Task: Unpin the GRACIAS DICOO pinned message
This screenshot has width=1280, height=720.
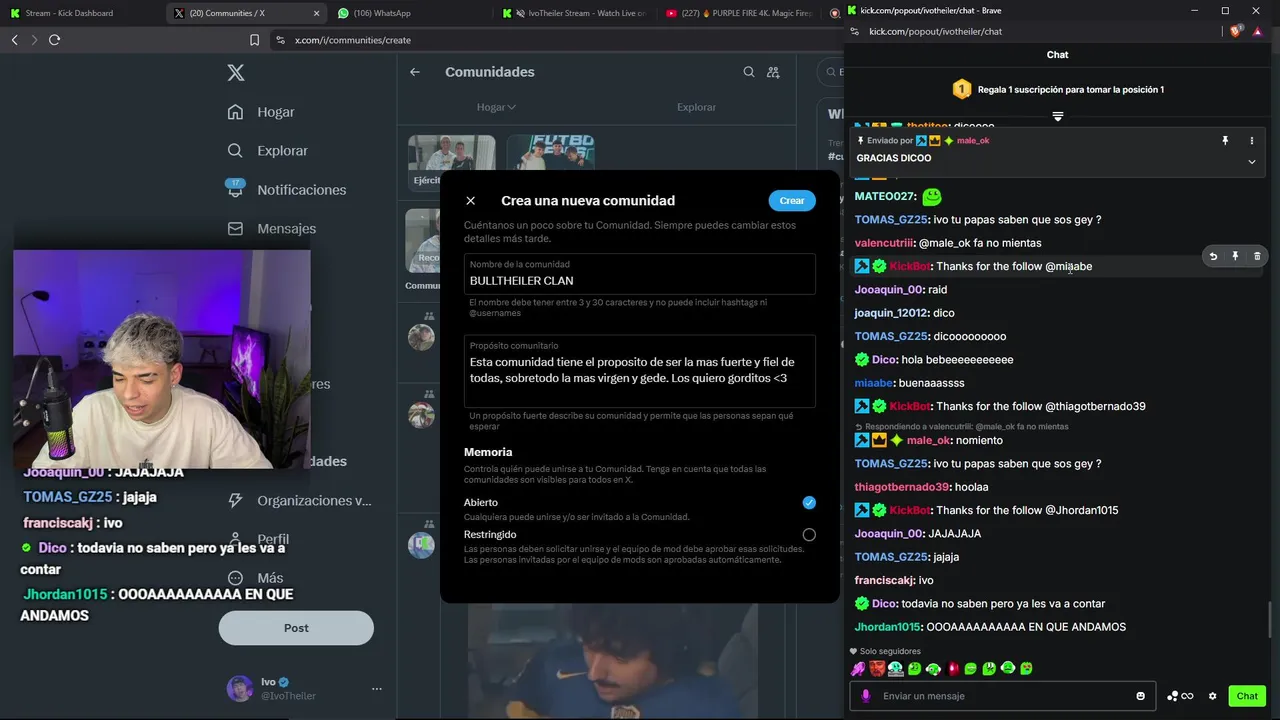Action: 1225,141
